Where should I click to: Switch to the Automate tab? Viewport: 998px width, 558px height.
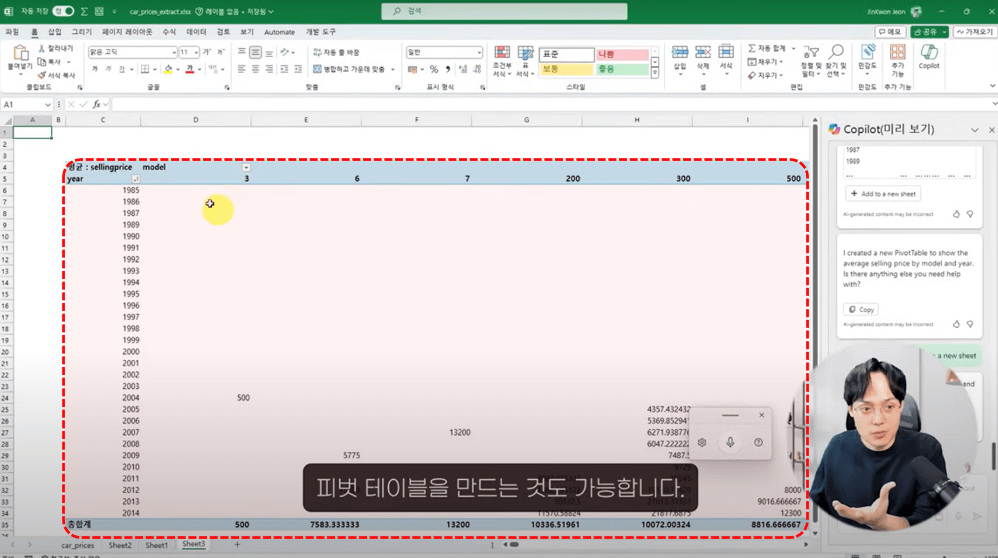[x=279, y=32]
